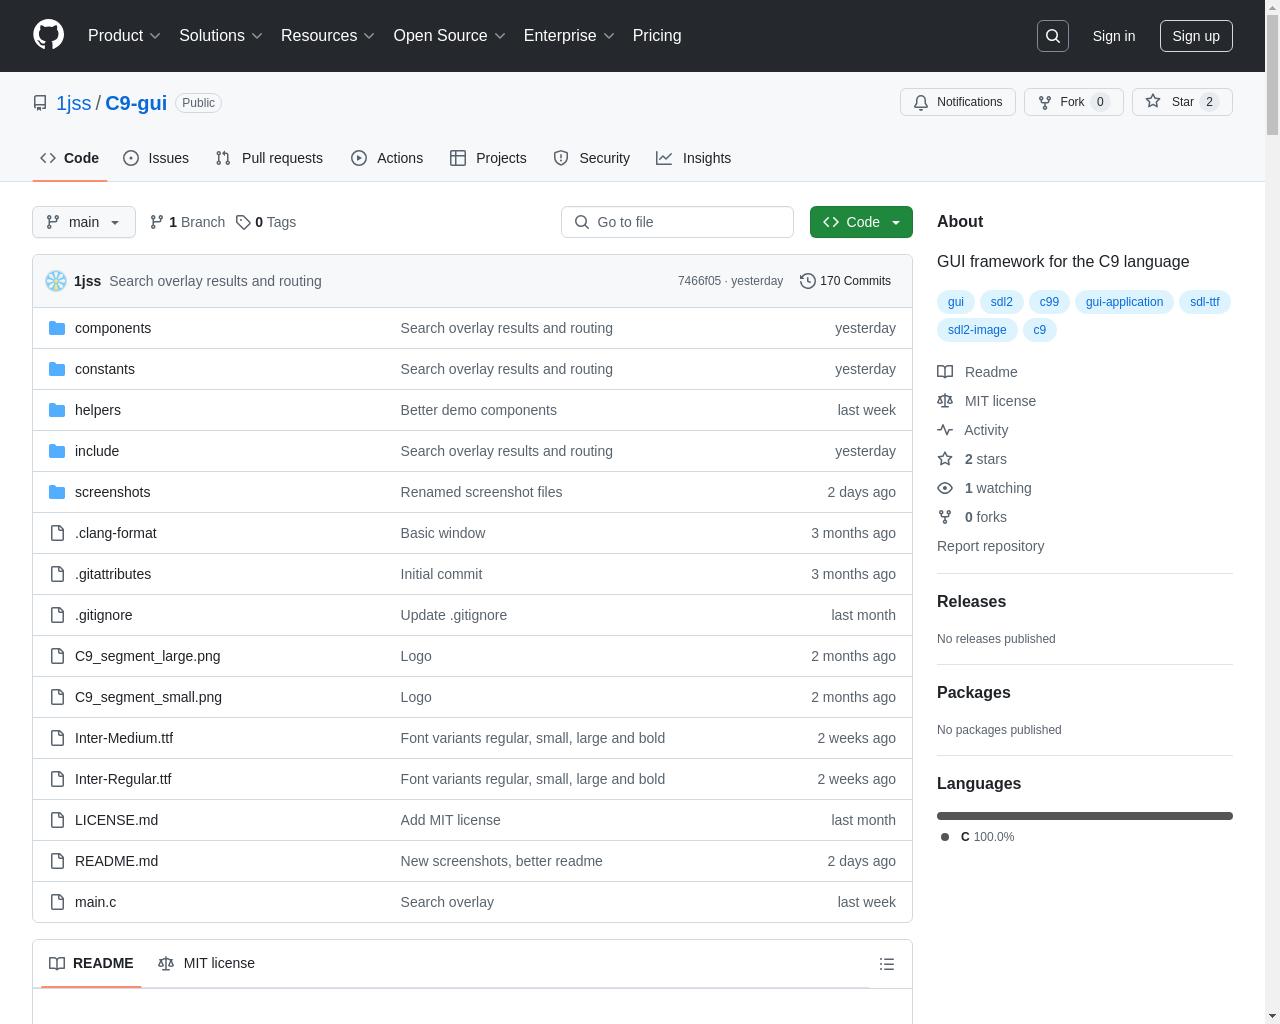The width and height of the screenshot is (1280, 1024).
Task: Switch to the Security tab
Action: (592, 158)
